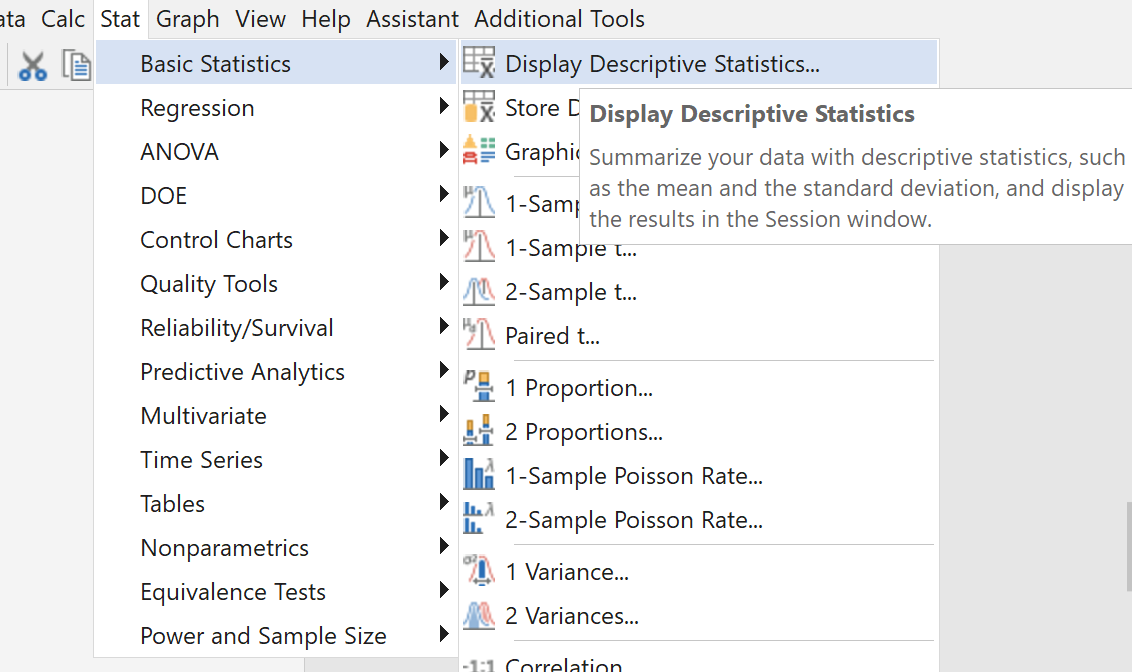Choose 2 Variances... command
Image resolution: width=1132 pixels, height=672 pixels.
click(x=699, y=616)
